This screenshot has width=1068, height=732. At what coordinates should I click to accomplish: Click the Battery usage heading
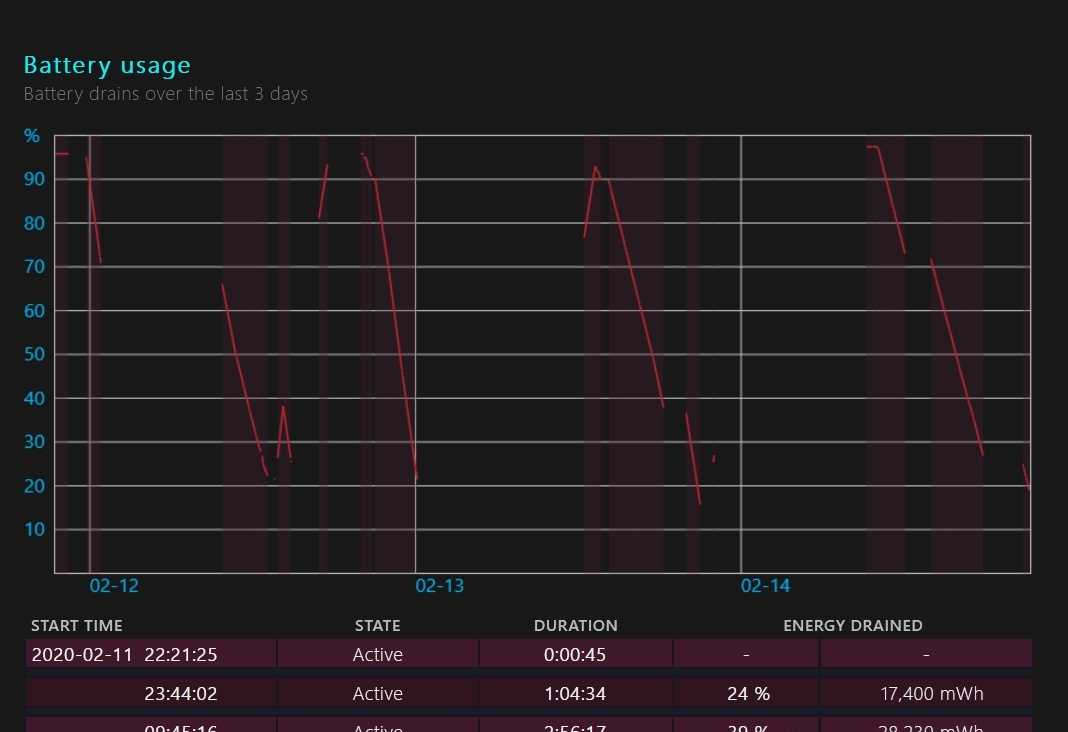coord(107,65)
